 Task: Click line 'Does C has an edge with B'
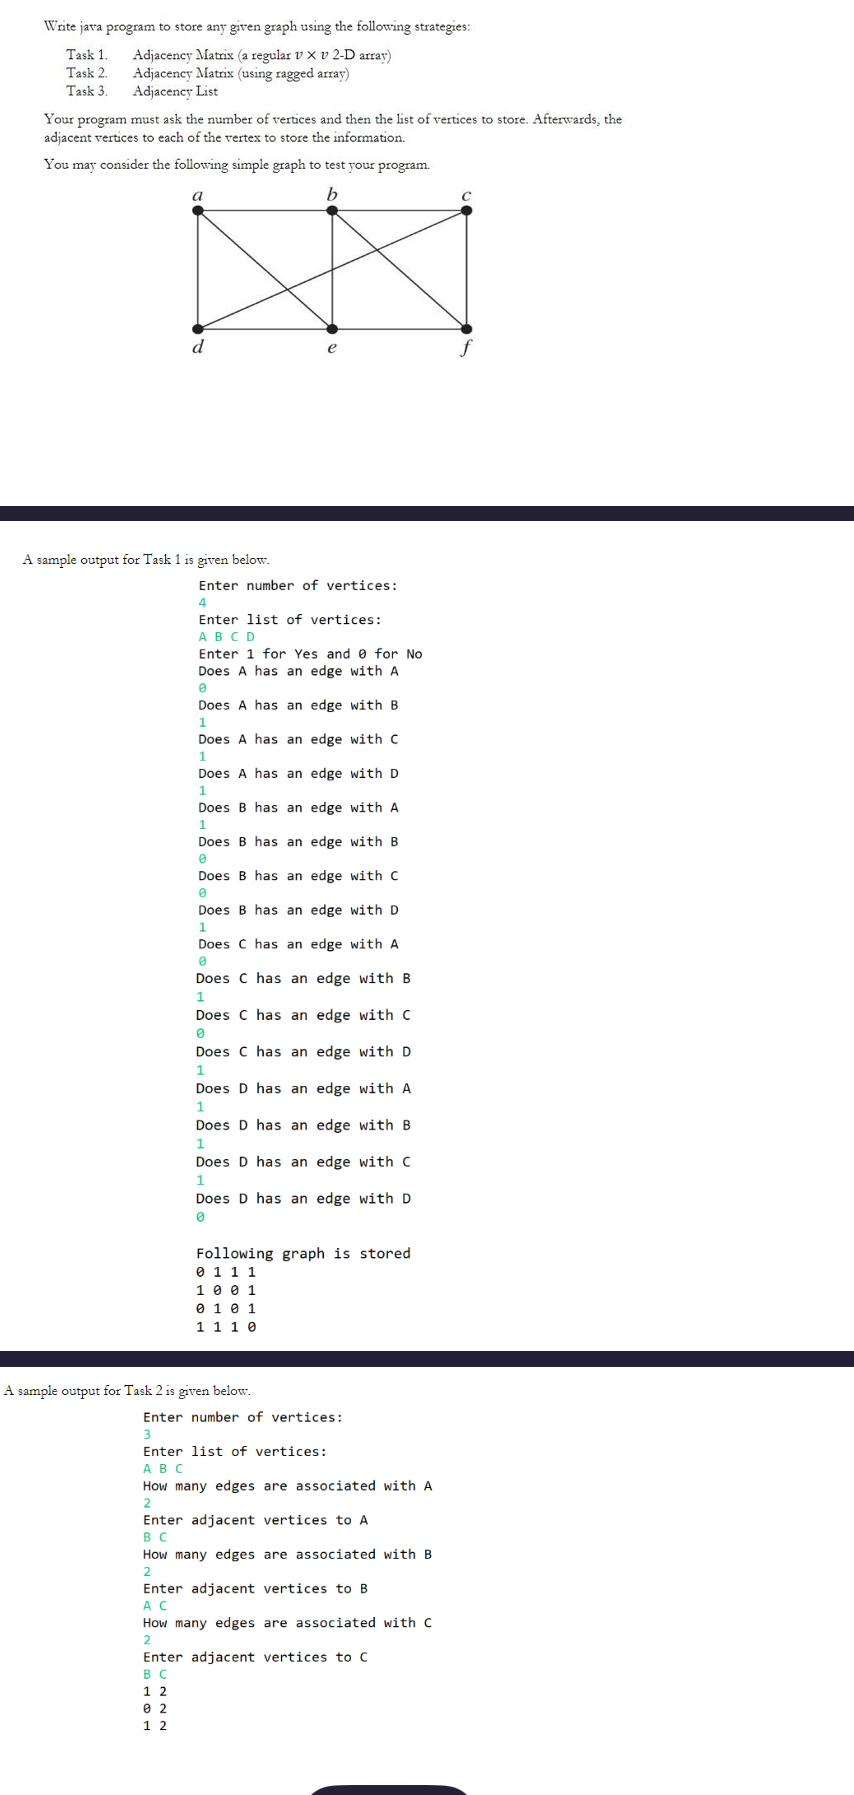coord(303,978)
